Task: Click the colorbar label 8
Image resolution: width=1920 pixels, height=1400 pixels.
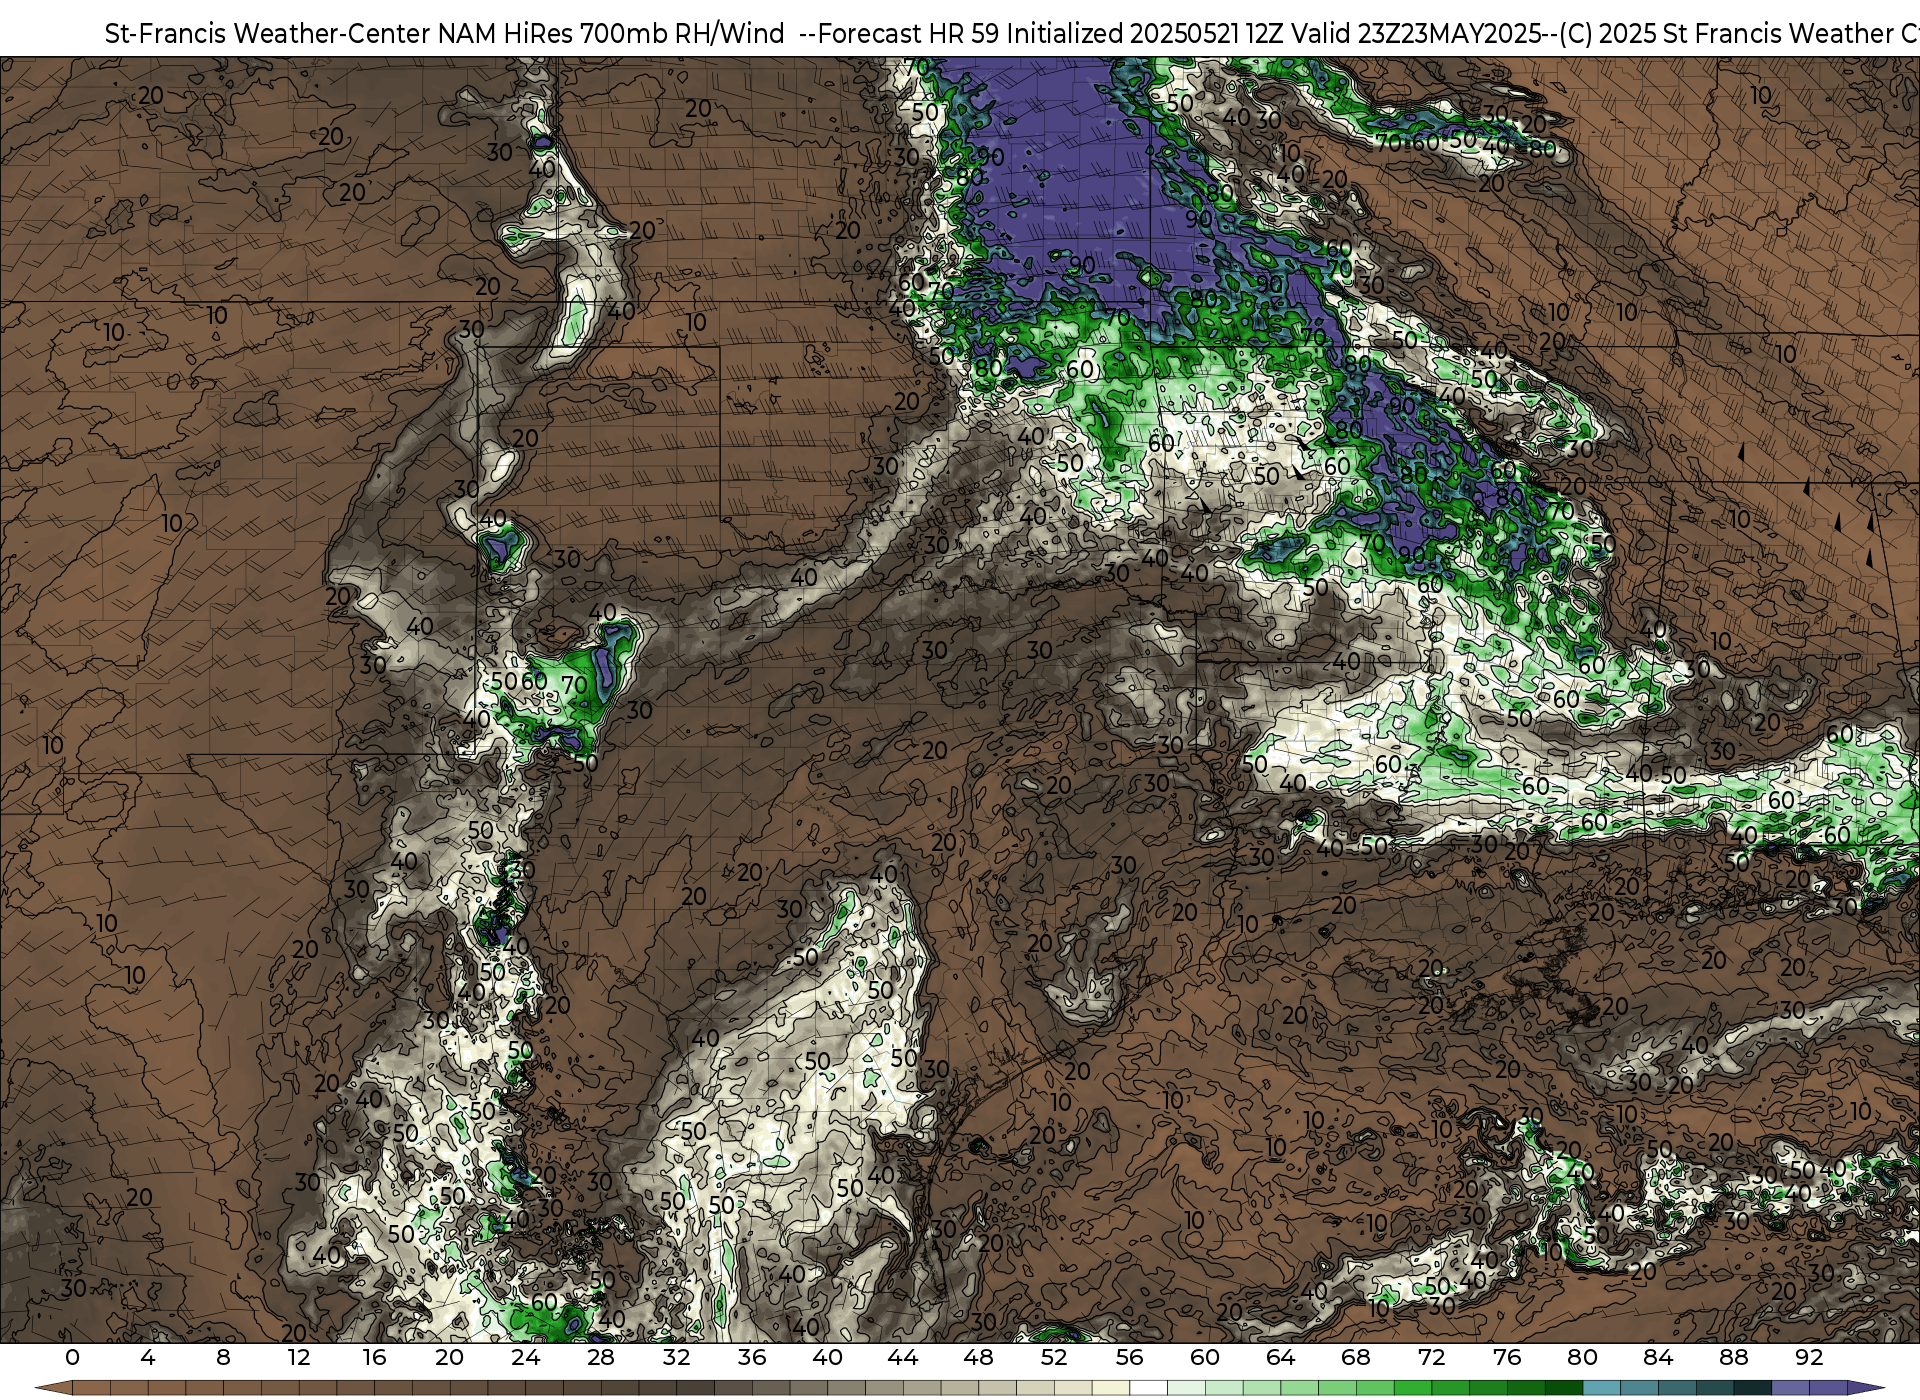Action: [223, 1358]
